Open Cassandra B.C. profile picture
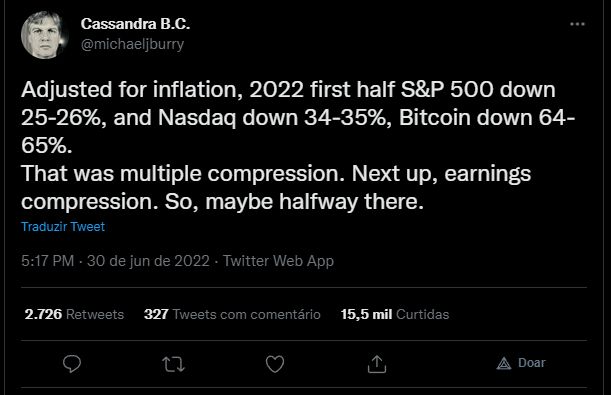This screenshot has width=611, height=395. (44, 35)
